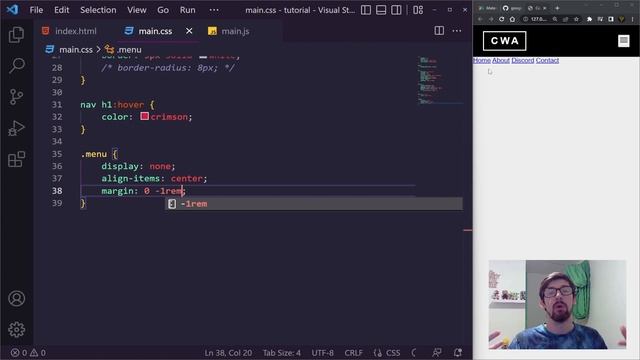Open the Explorer view in activity bar
Image resolution: width=640 pixels, height=360 pixels.
click(x=16, y=35)
